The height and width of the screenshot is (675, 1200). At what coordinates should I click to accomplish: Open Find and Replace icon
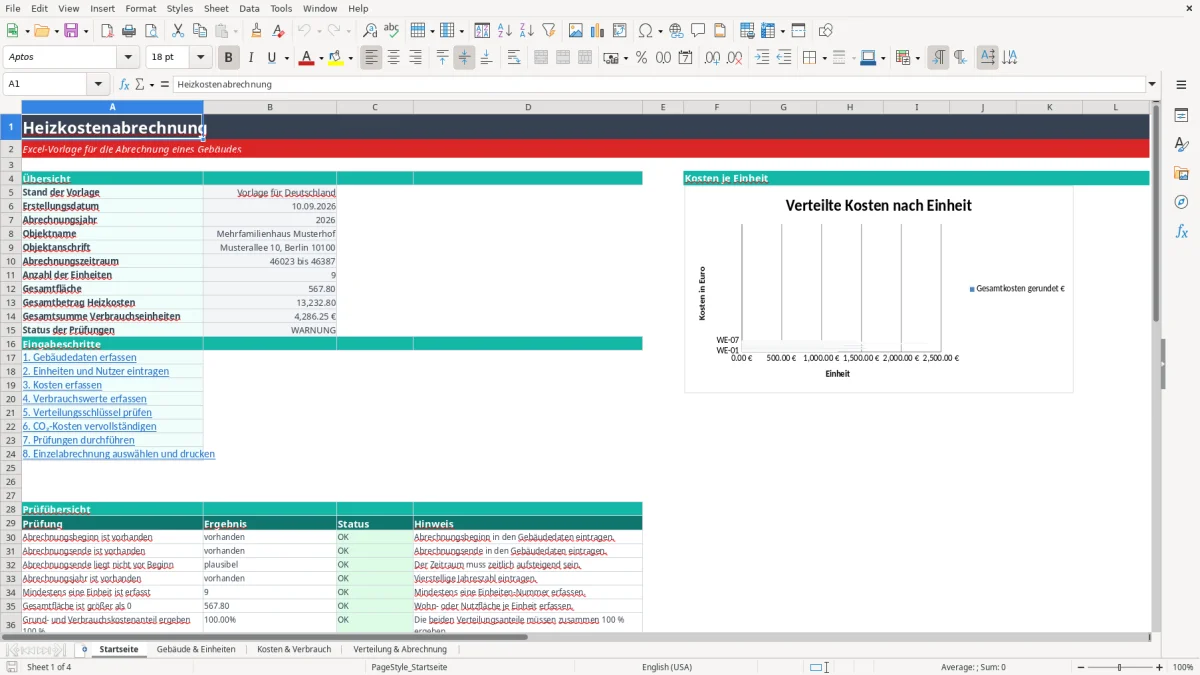tap(370, 31)
